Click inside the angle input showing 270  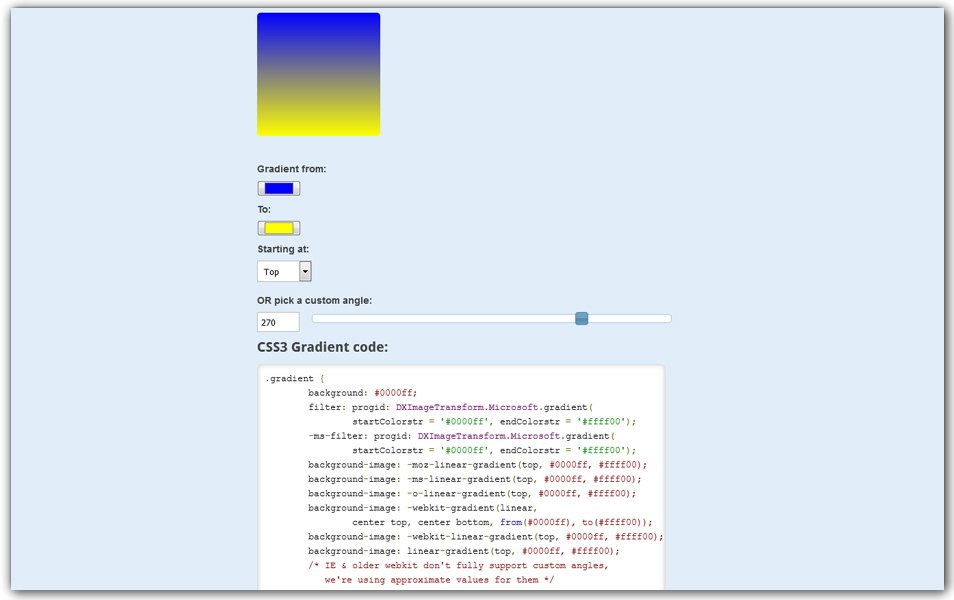277,321
